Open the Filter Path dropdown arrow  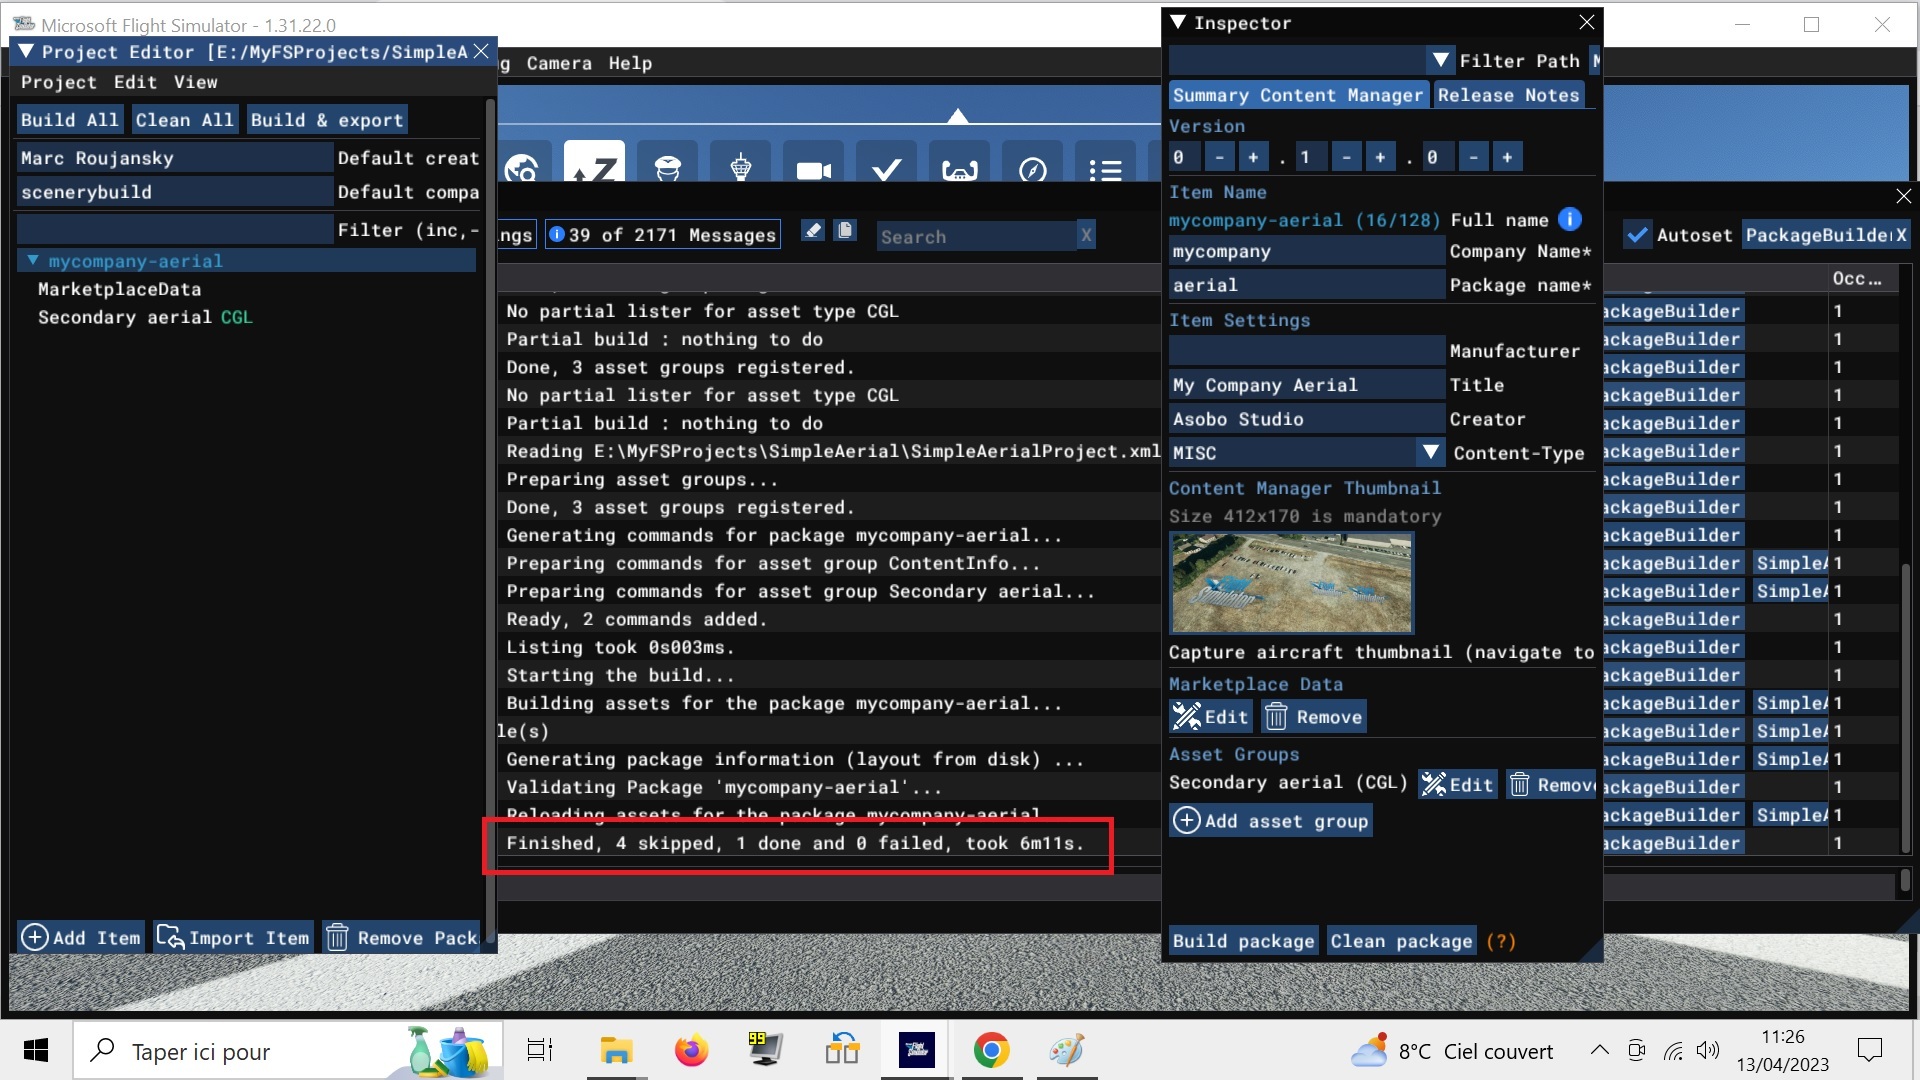1440,60
